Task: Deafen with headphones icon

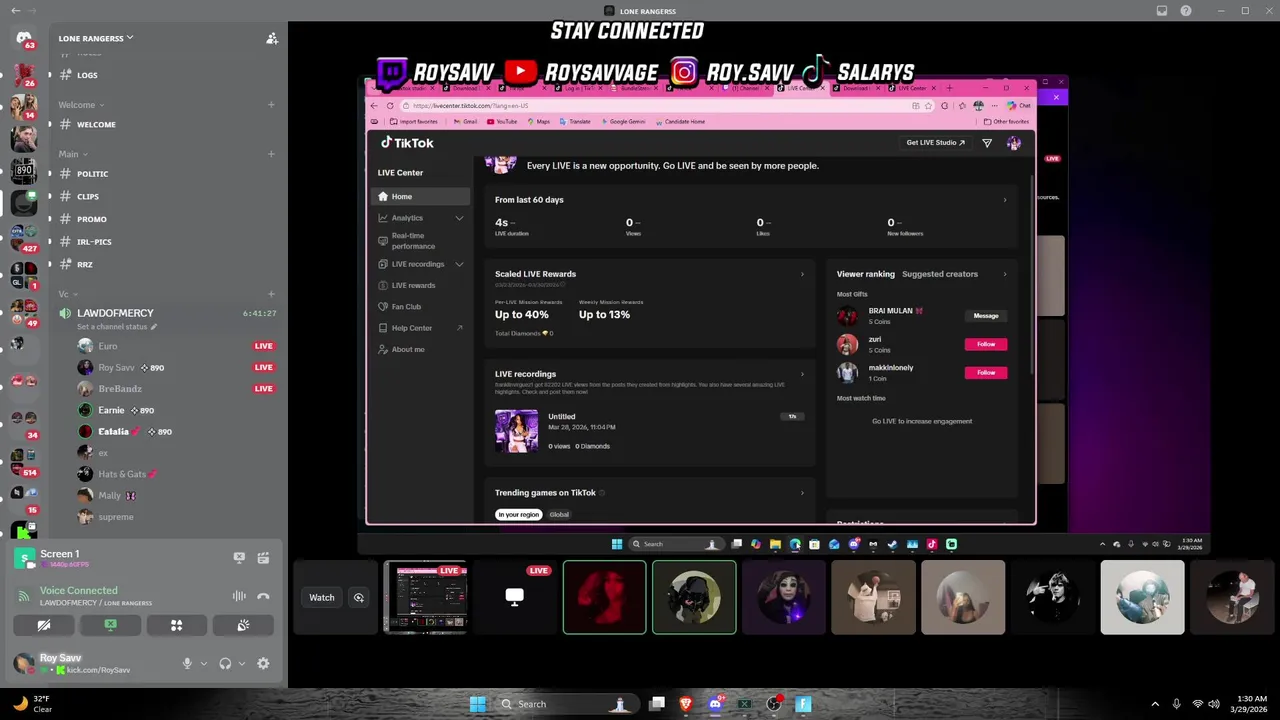Action: click(225, 663)
